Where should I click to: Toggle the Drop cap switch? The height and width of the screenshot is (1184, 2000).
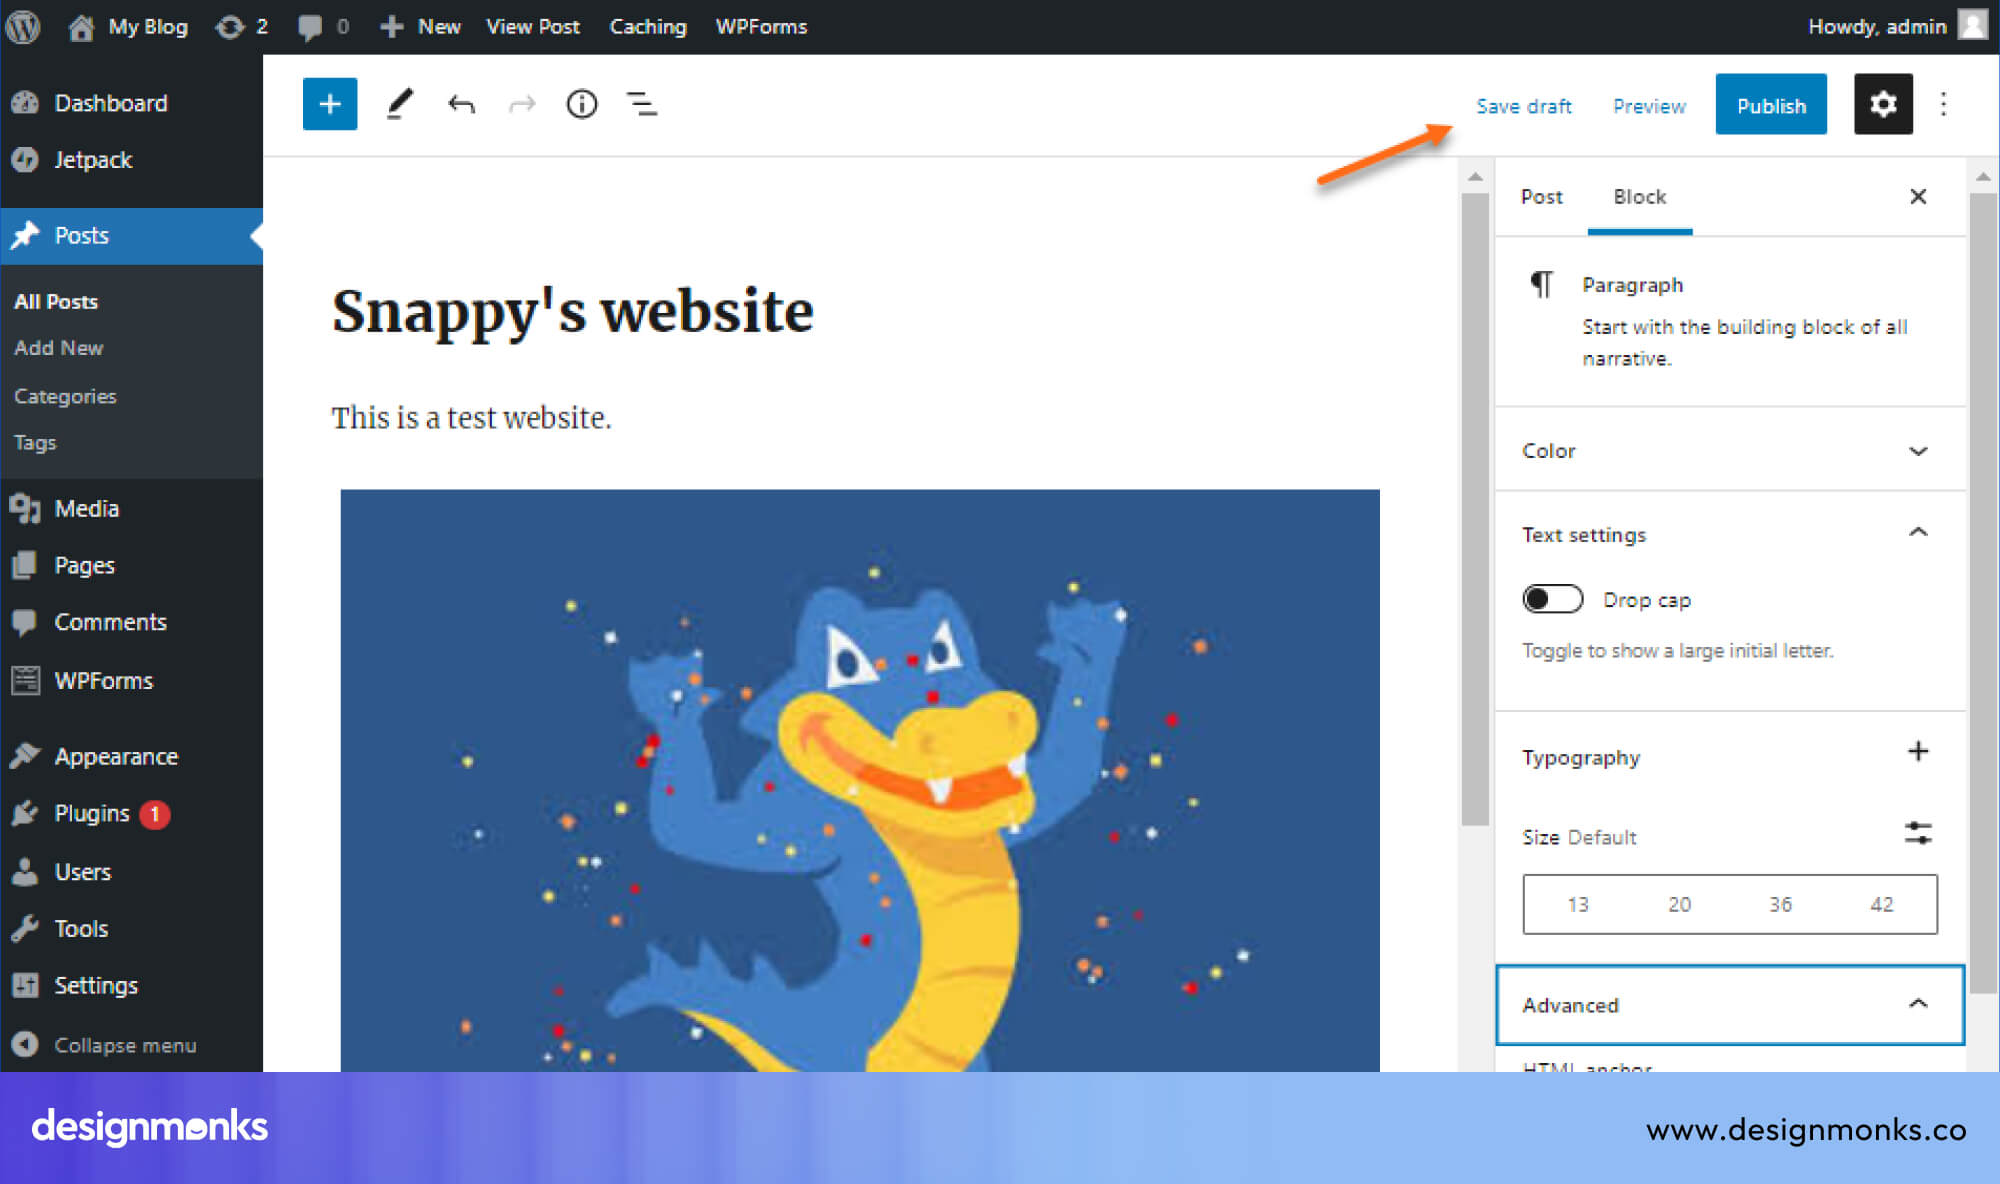coord(1553,599)
